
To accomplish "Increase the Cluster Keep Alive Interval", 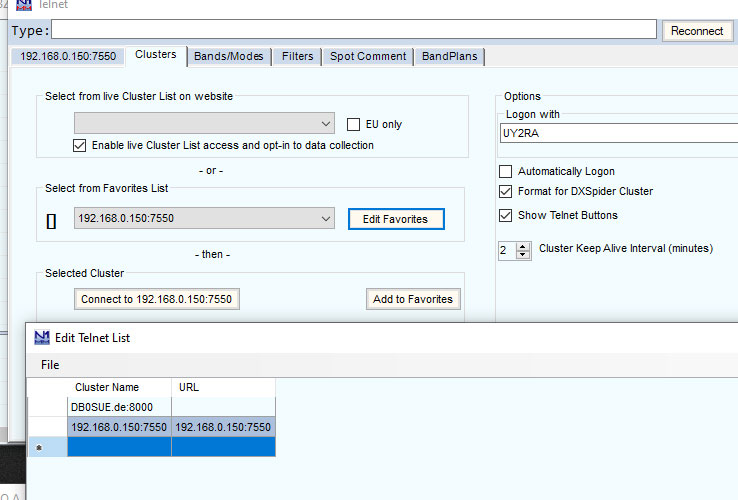I will (523, 246).
